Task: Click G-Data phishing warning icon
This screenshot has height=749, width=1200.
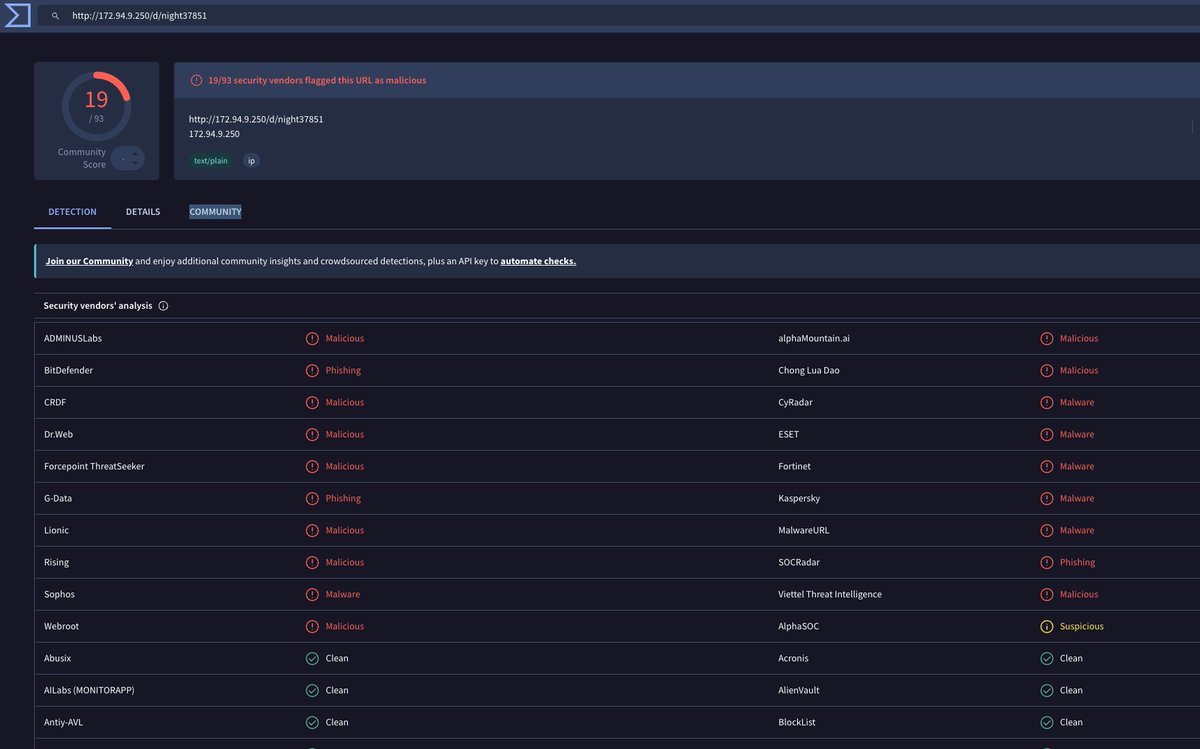Action: click(x=312, y=498)
